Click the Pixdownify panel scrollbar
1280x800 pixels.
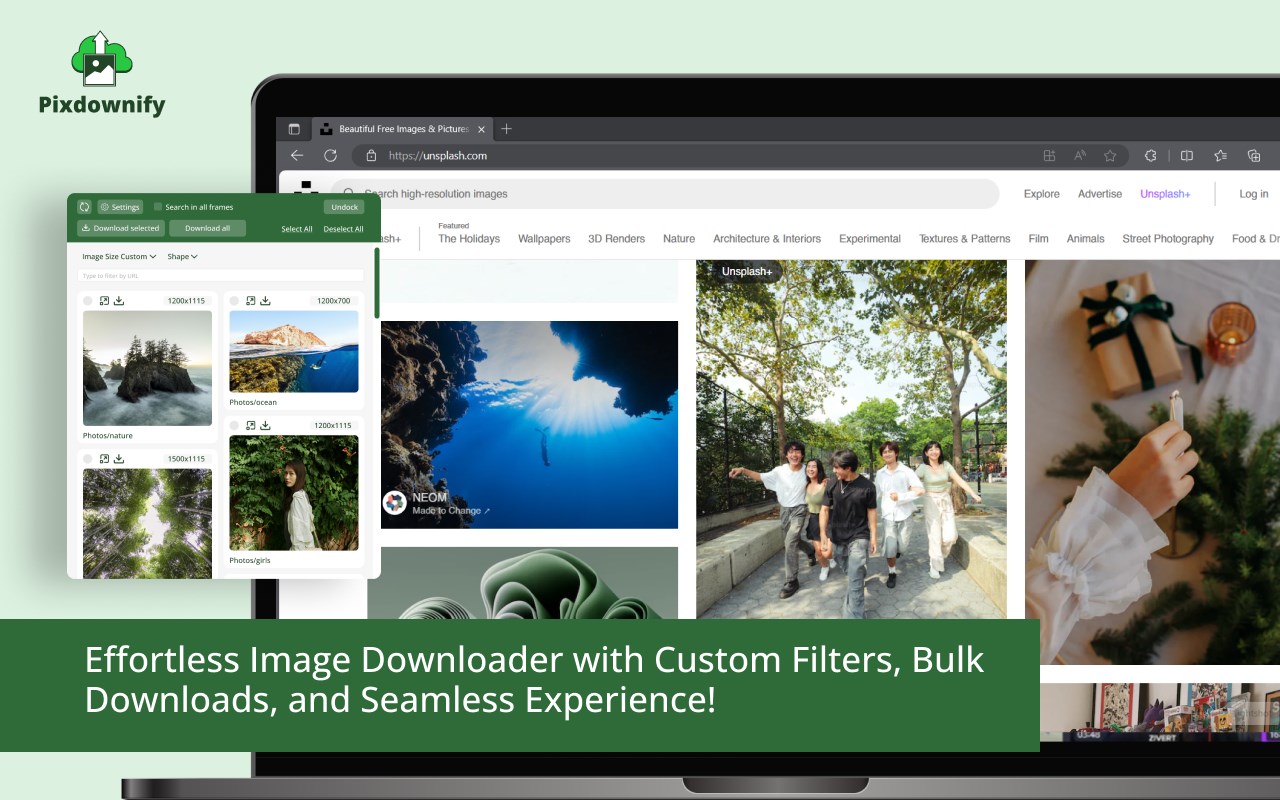point(377,283)
